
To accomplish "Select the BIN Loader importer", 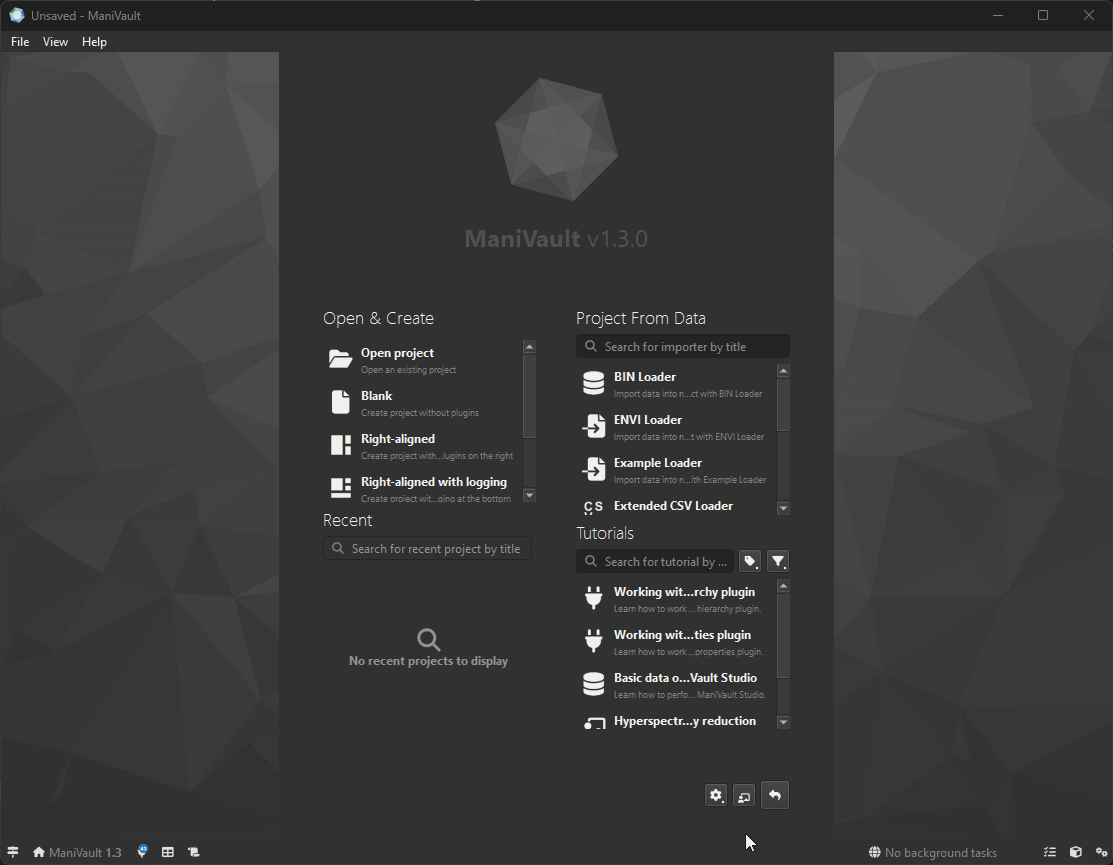I will coord(676,384).
